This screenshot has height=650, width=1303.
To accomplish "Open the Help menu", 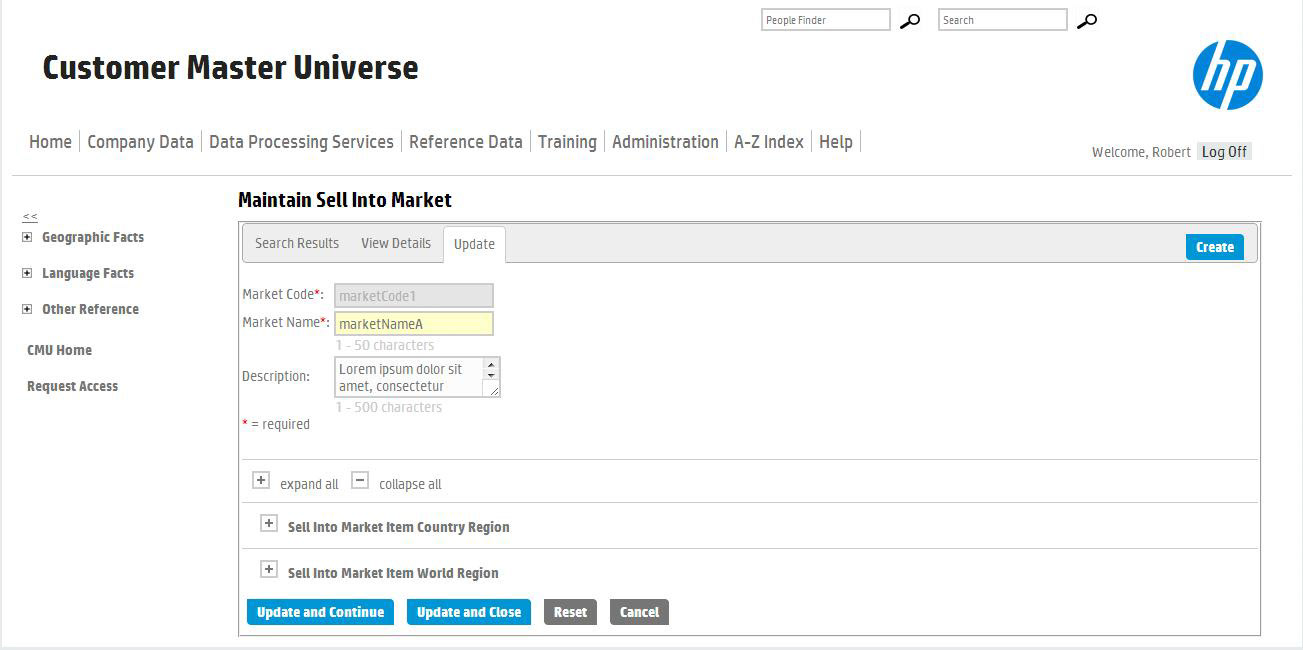I will click(836, 142).
